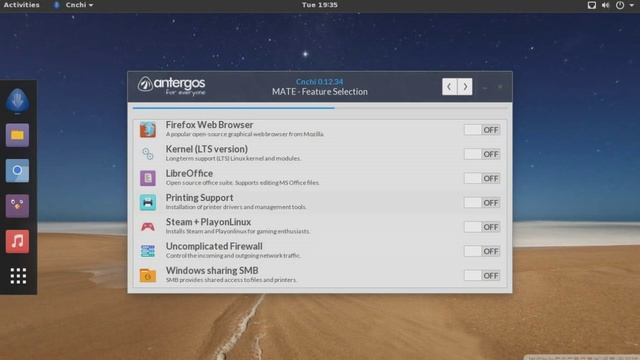
Task: Click the screen indicator icon in top bar
Action: click(x=591, y=5)
